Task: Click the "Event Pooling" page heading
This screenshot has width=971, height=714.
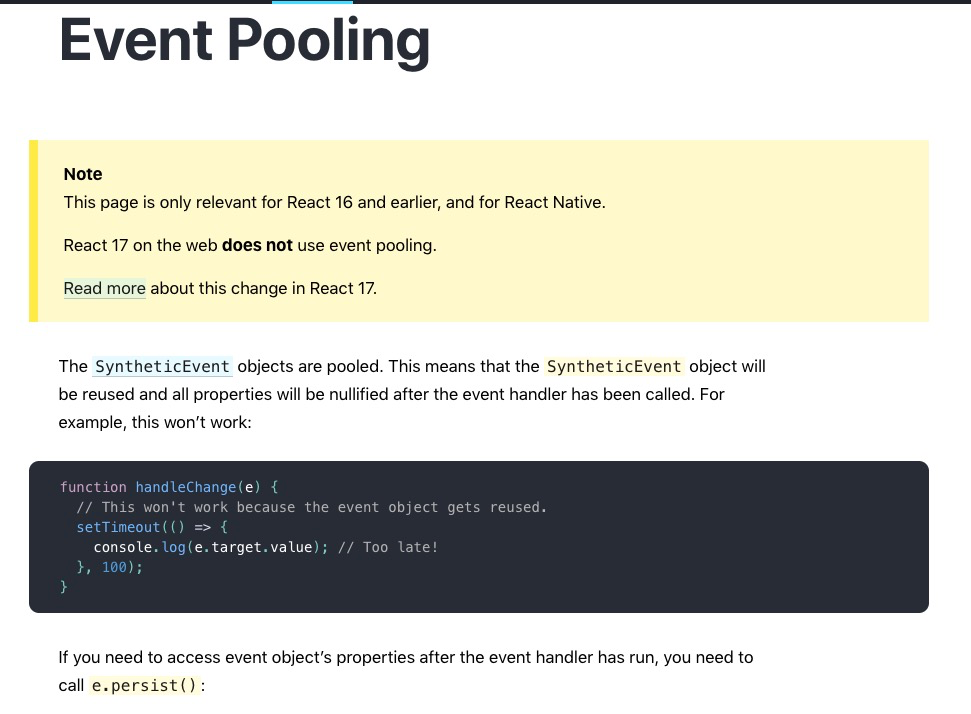Action: pyautogui.click(x=245, y=40)
